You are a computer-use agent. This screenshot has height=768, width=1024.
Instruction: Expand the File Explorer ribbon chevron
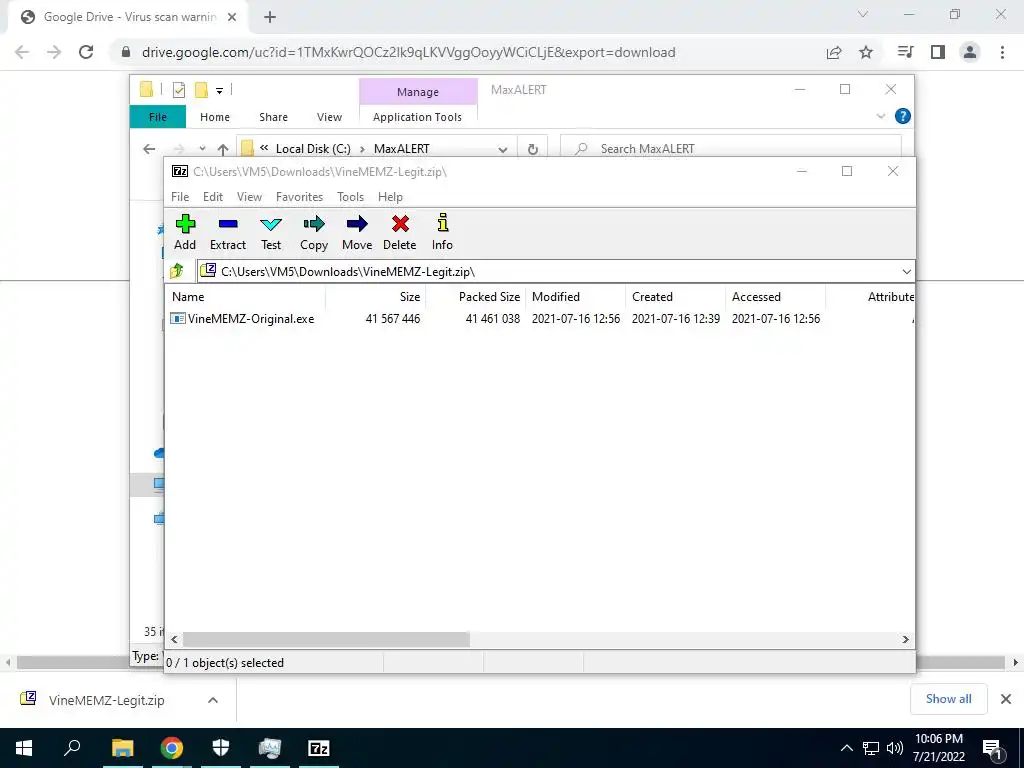tap(880, 116)
